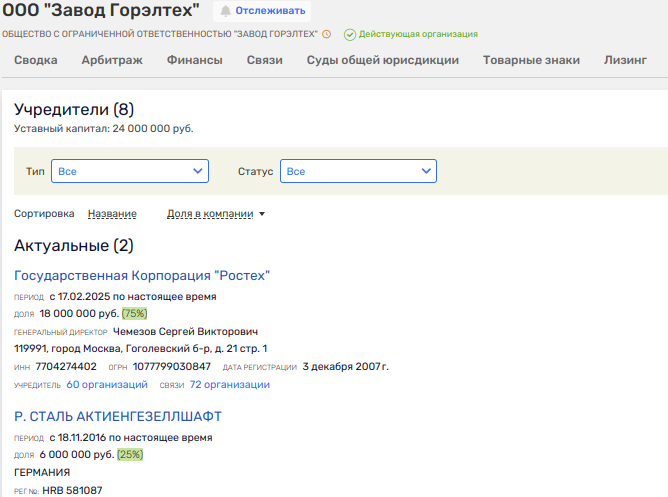This screenshot has height=497, width=668.
Task: Click ИНН value 7704274402
Action: click(x=66, y=367)
